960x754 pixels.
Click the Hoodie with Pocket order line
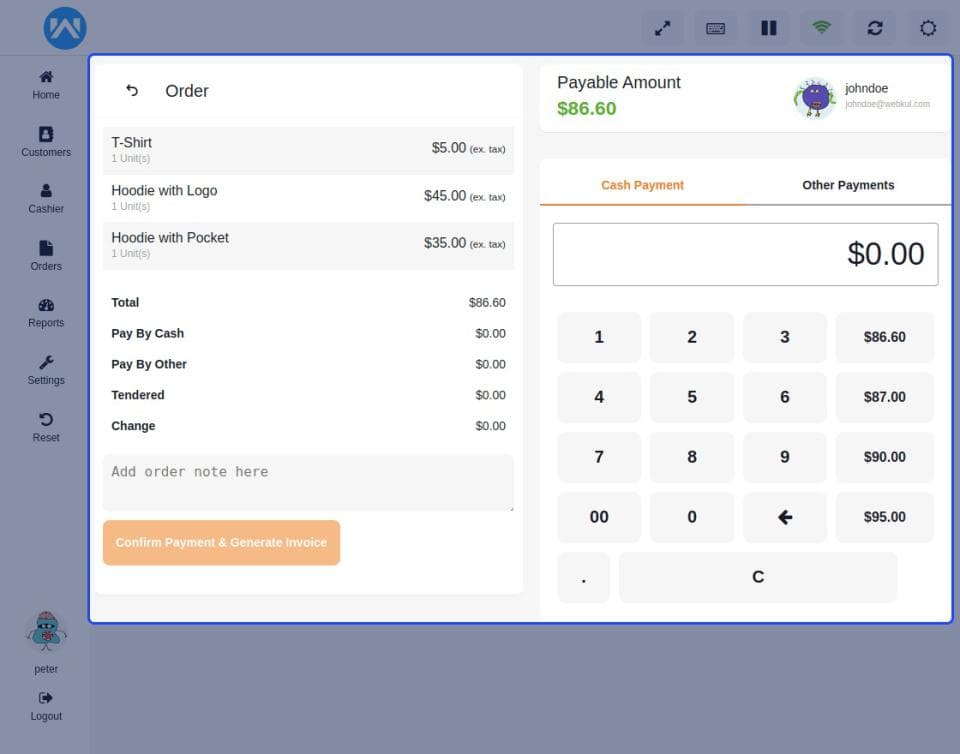click(308, 245)
